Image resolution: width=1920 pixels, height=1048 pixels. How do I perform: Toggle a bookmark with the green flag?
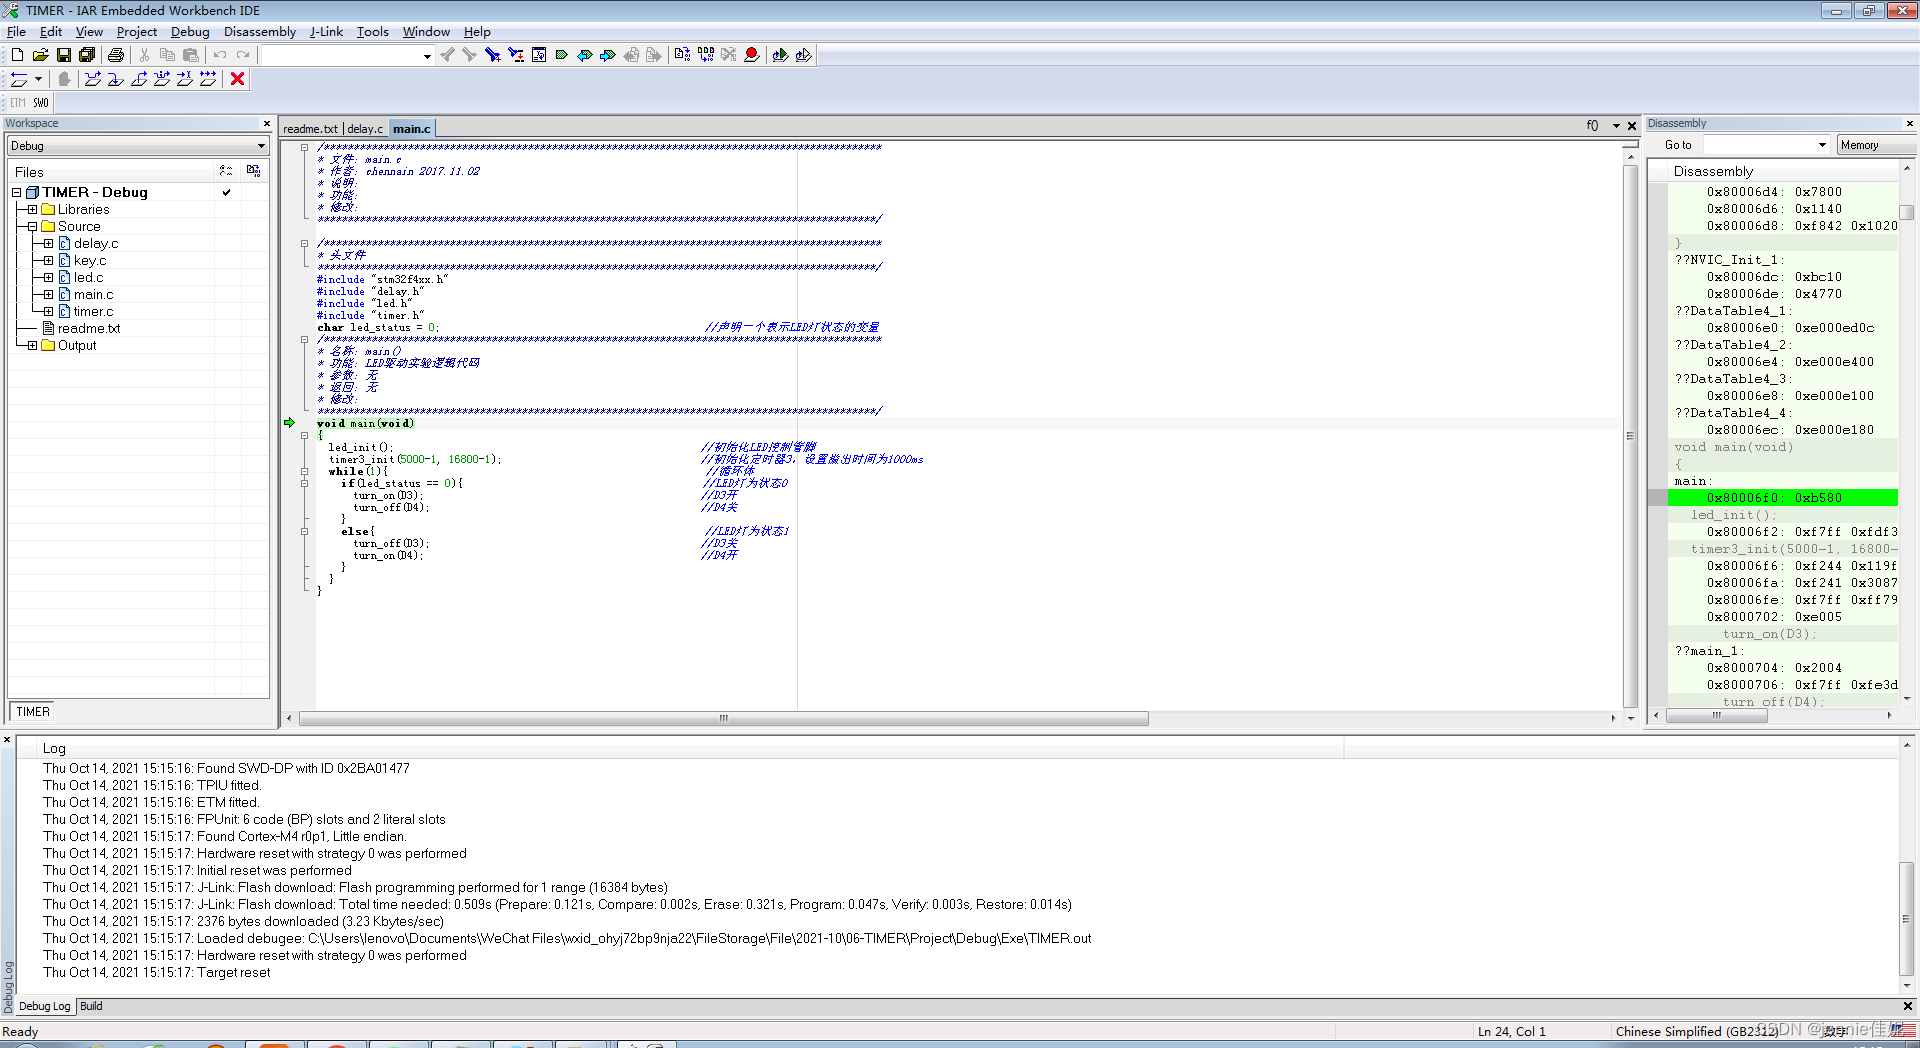[x=562, y=55]
